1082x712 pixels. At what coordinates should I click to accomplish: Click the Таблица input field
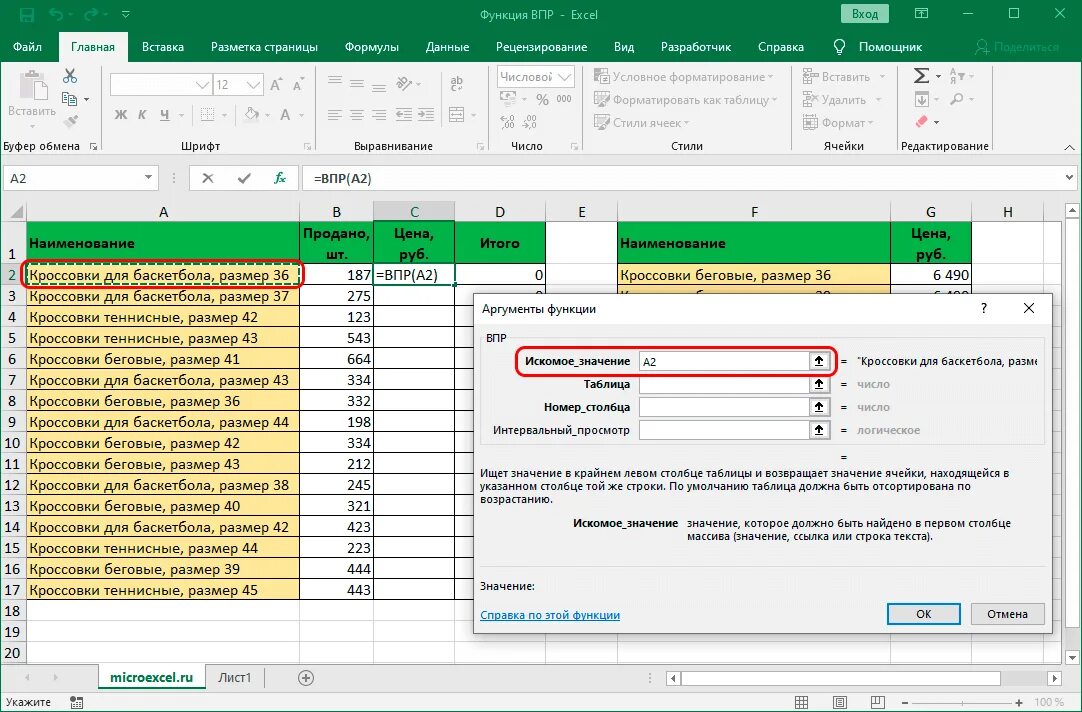tap(725, 384)
